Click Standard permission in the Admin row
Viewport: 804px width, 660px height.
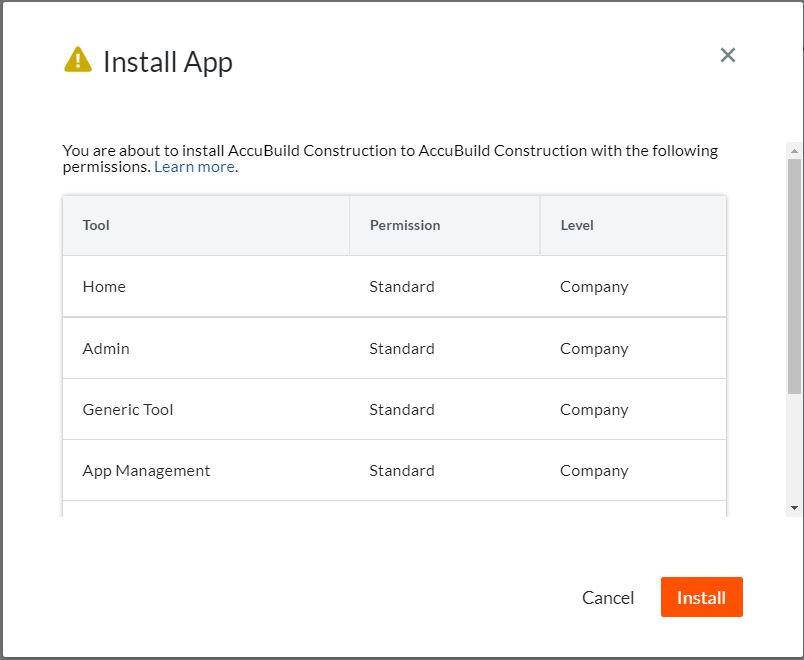coord(402,348)
